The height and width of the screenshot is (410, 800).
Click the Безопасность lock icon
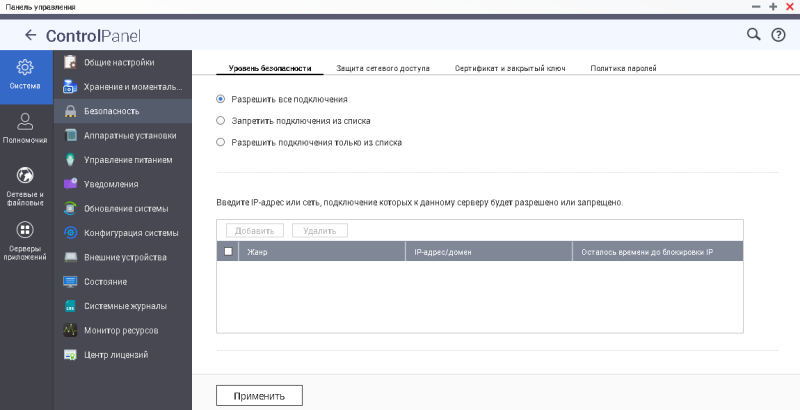click(x=70, y=111)
